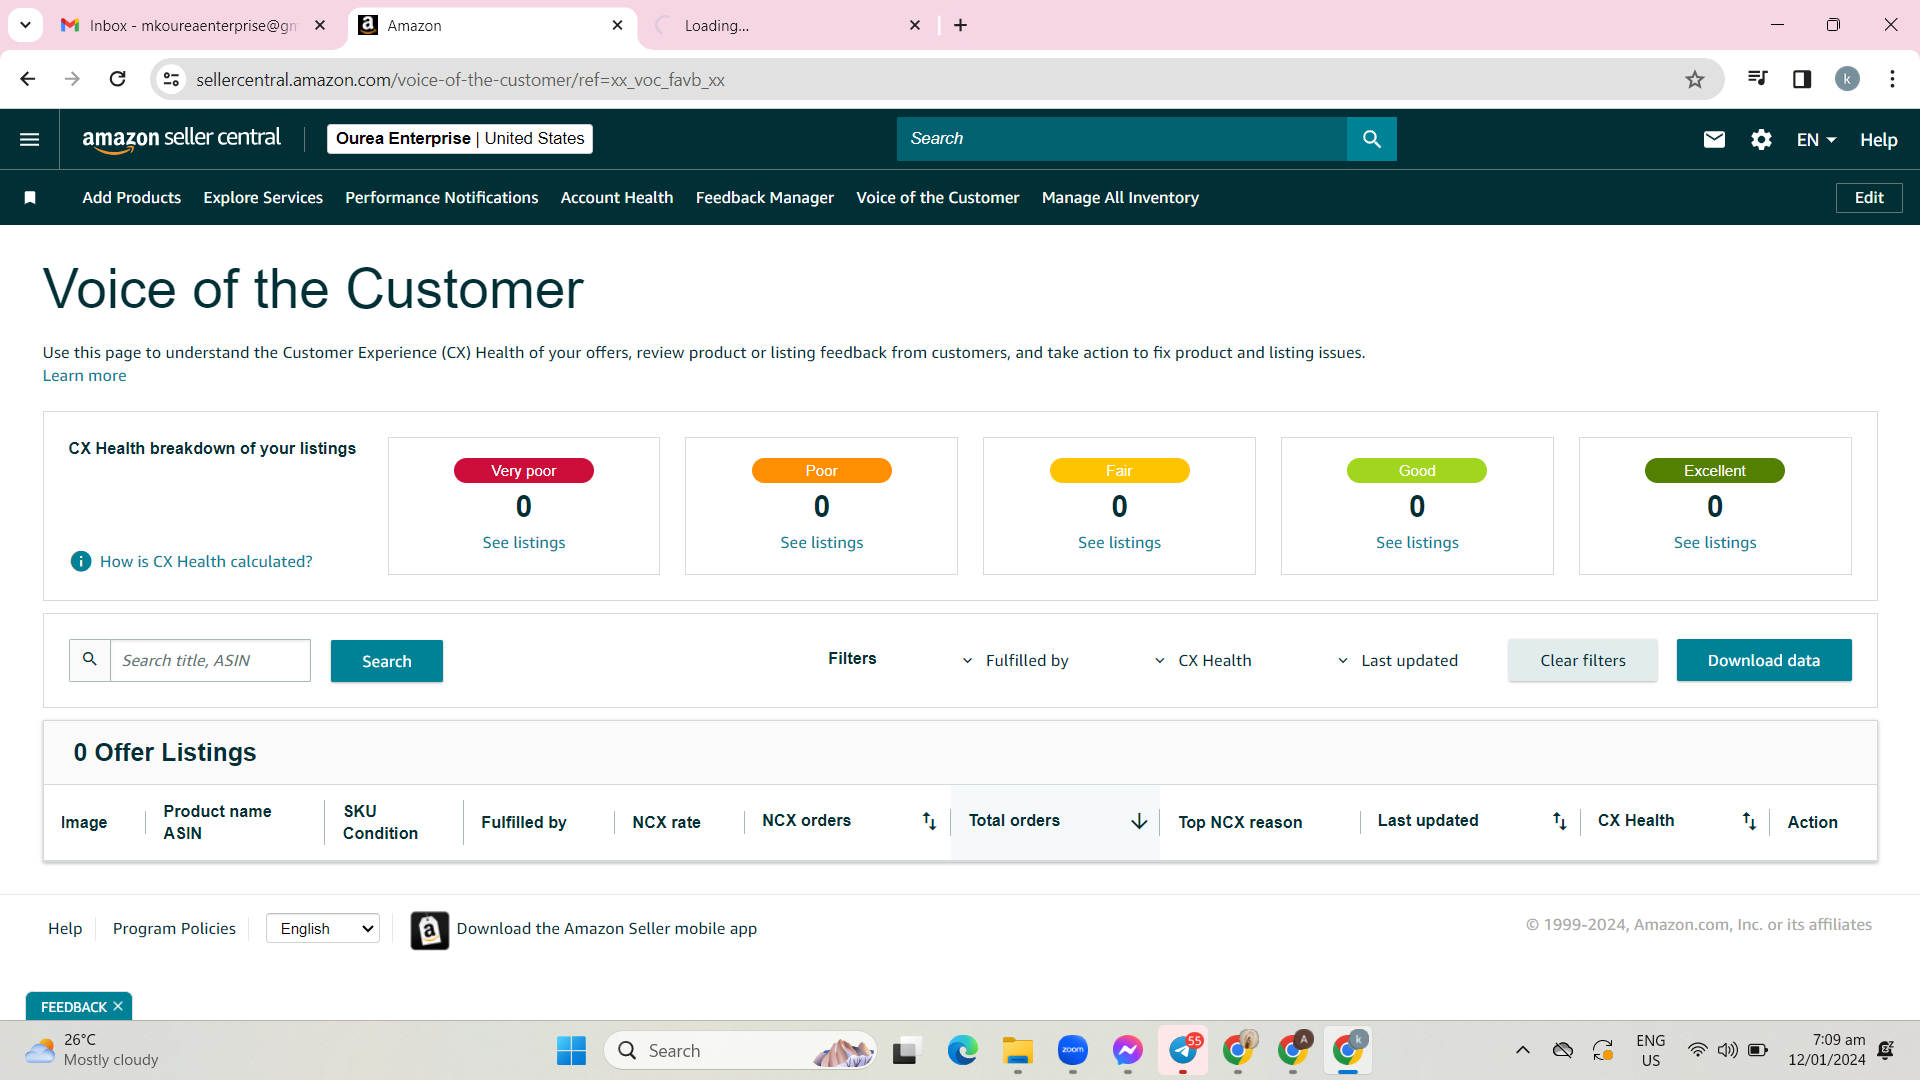Go to Account Health
The image size is (1920, 1080).
point(616,198)
